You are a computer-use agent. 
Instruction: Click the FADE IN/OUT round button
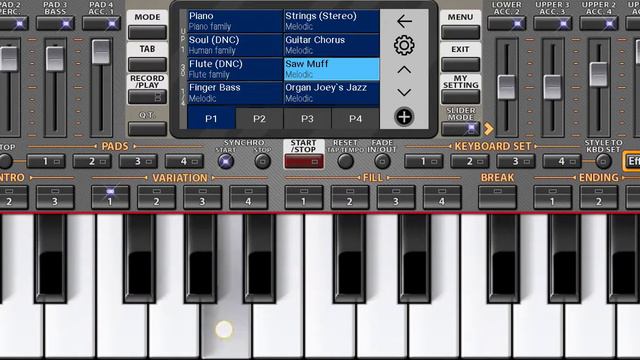click(x=382, y=162)
